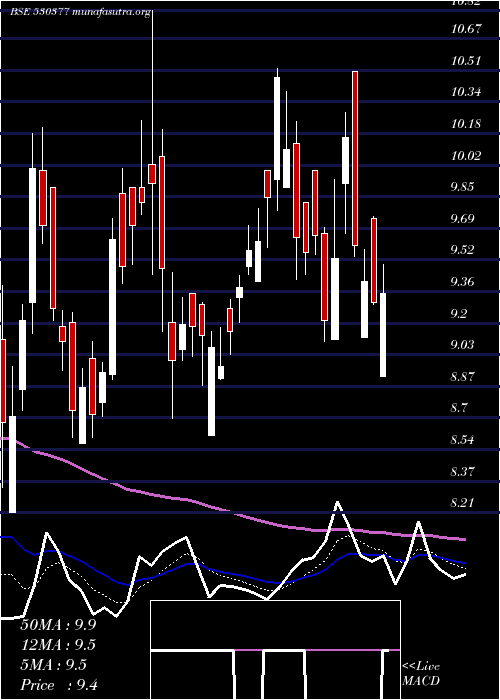The image size is (500, 700).
Task: Click the 50MA : 9.9 label
Action: coord(58,625)
